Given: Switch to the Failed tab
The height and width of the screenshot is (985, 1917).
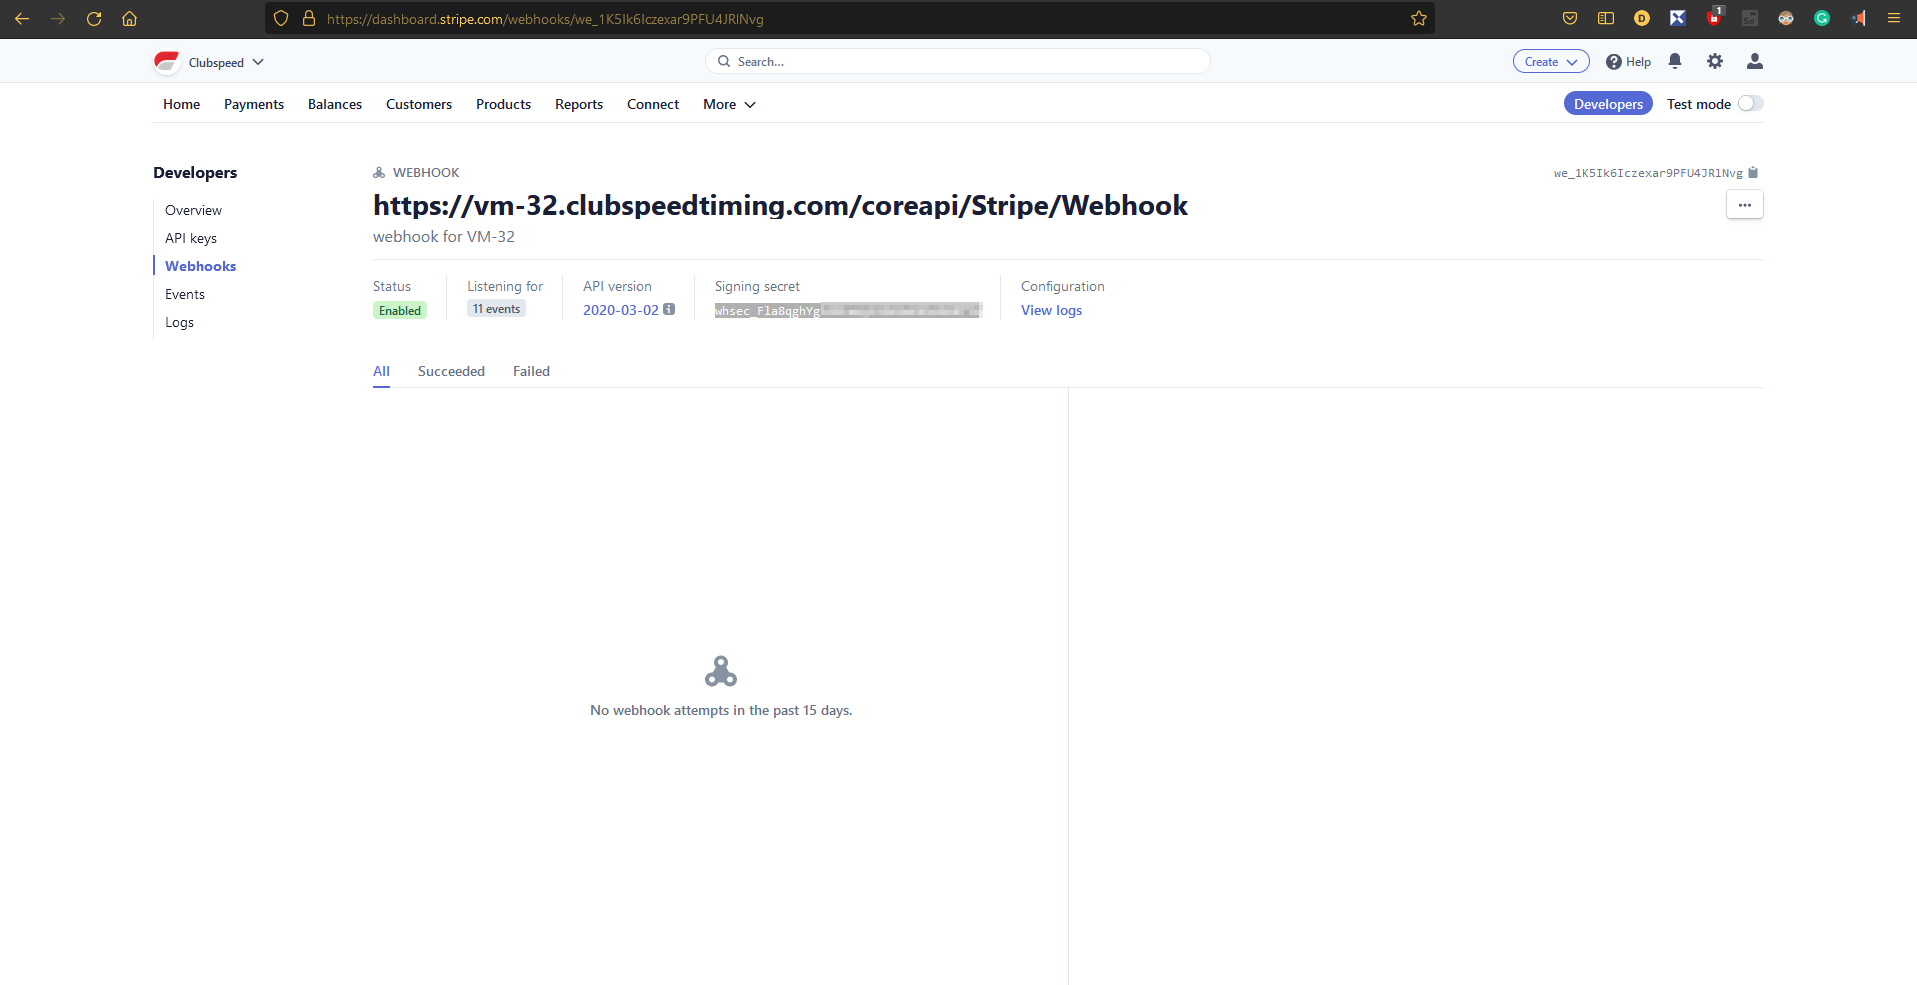Looking at the screenshot, I should (x=531, y=371).
